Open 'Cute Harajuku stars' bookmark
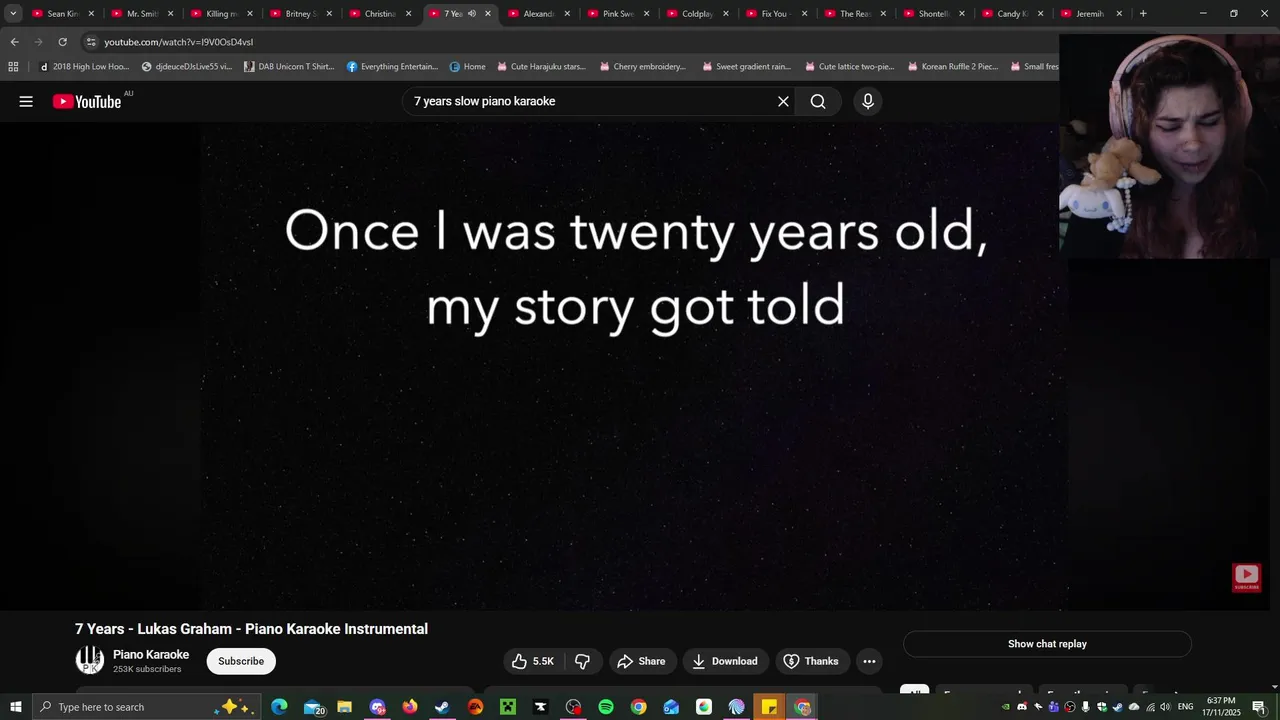Image resolution: width=1280 pixels, height=720 pixels. [541, 67]
